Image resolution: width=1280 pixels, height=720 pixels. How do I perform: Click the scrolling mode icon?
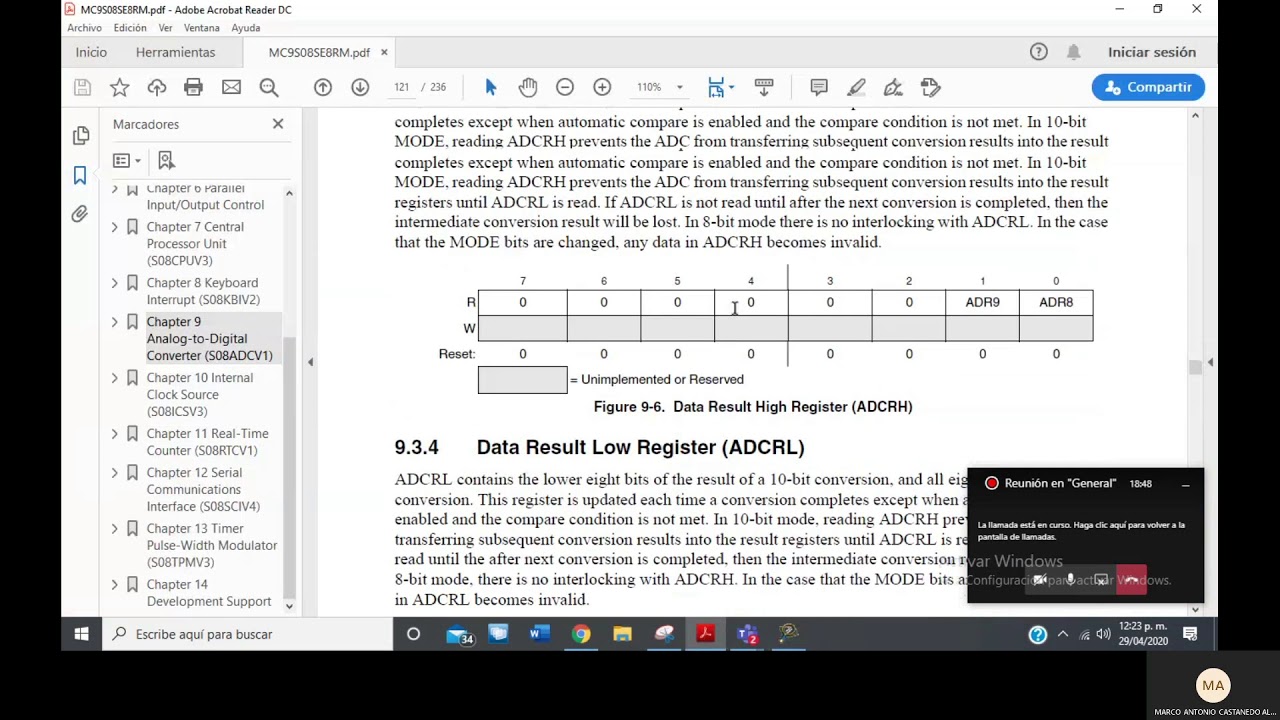click(764, 87)
